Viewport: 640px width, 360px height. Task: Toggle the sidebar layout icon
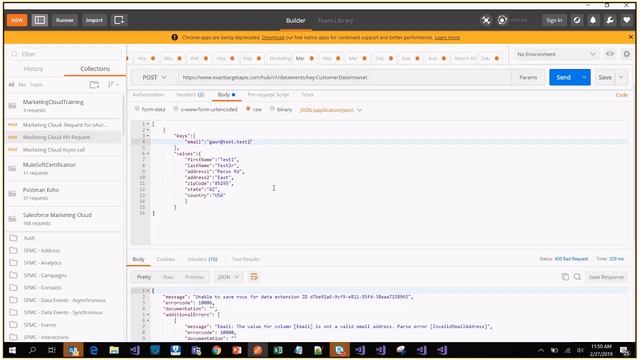coord(40,20)
